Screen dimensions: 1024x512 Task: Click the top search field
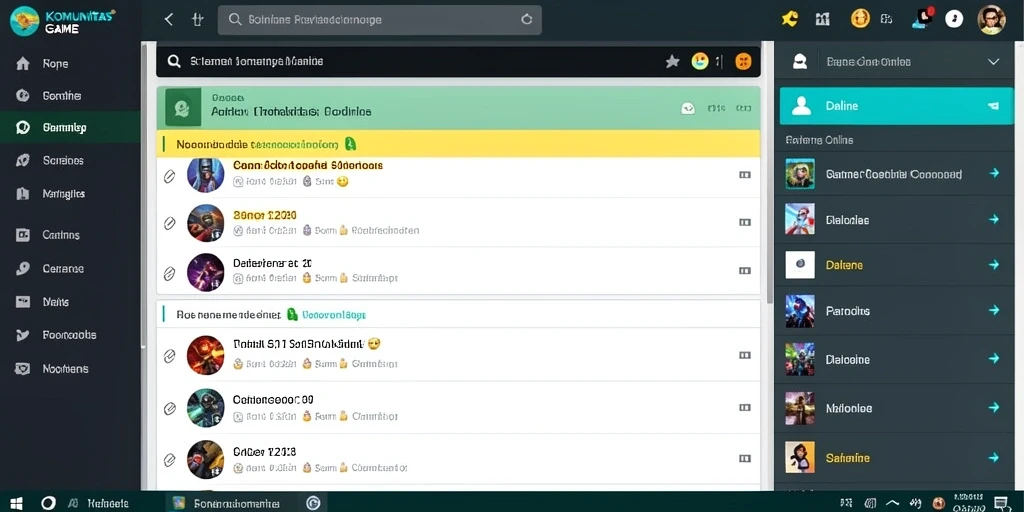click(x=379, y=20)
